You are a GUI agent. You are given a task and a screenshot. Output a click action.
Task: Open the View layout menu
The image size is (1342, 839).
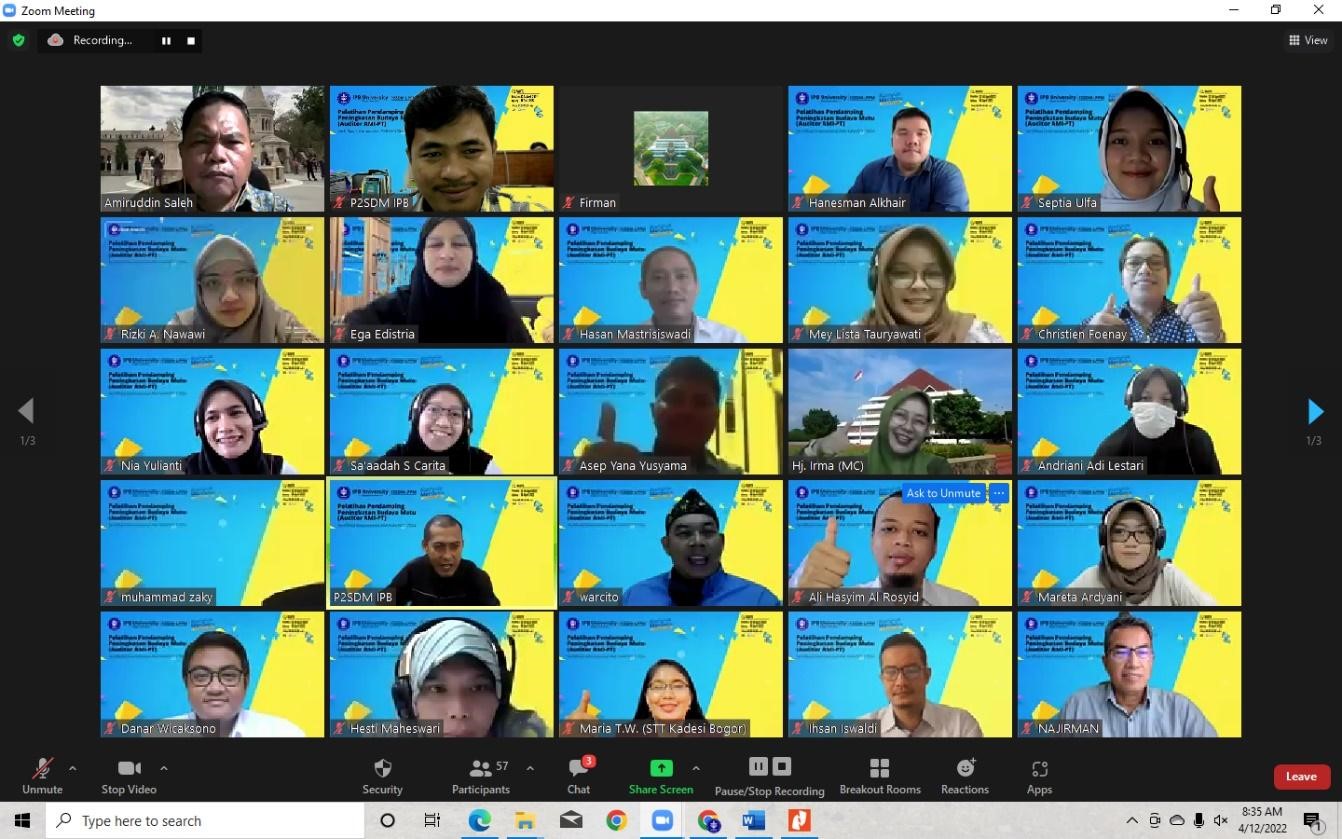click(1308, 40)
